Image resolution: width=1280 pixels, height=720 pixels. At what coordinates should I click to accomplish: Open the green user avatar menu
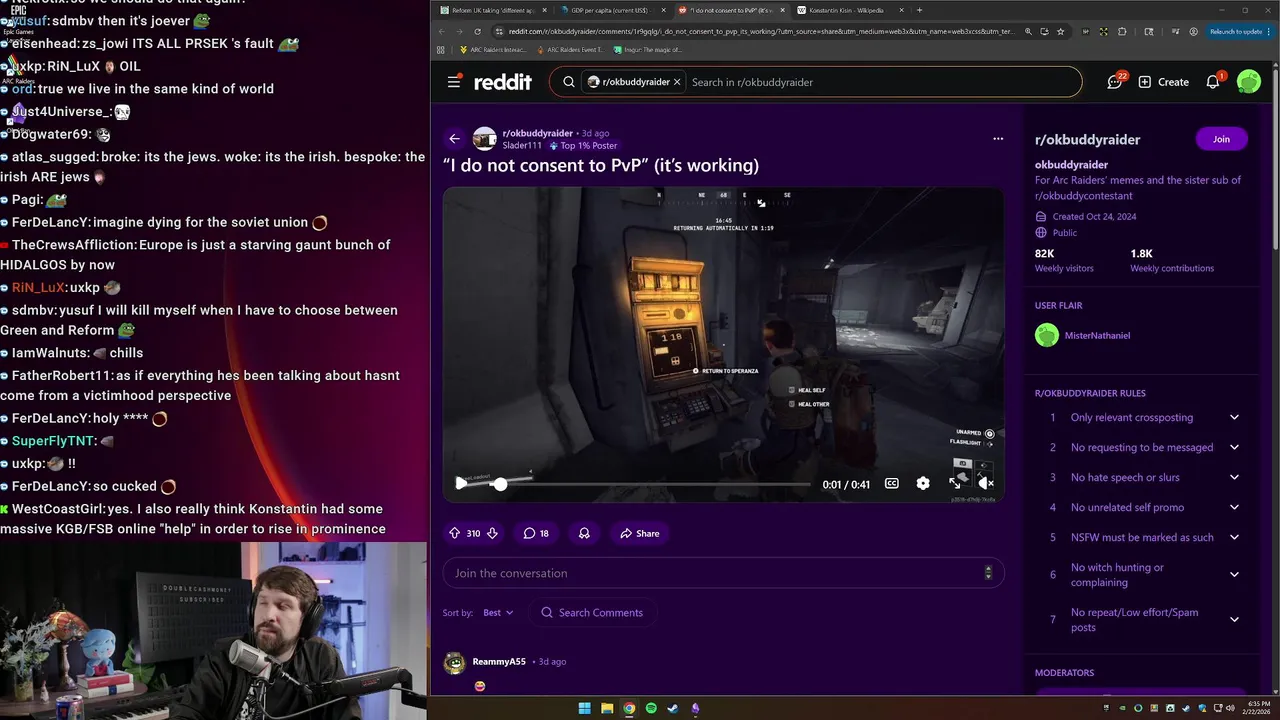[x=1248, y=82]
